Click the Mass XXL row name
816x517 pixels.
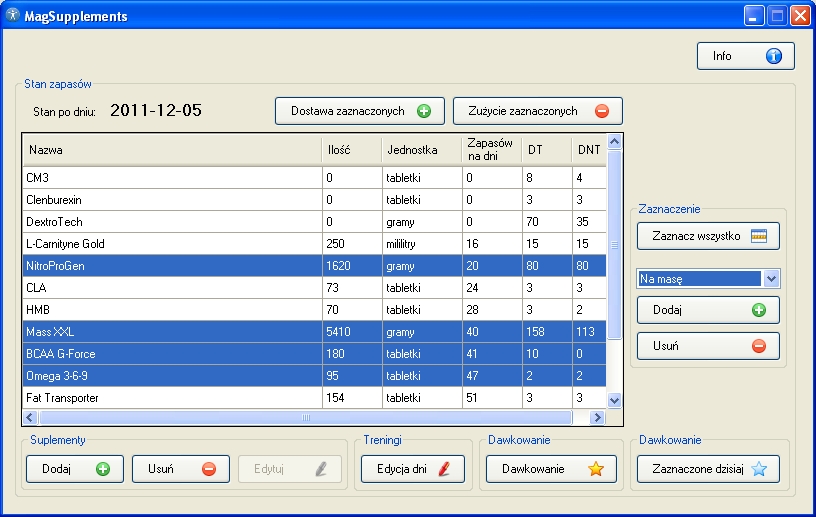tap(50, 332)
